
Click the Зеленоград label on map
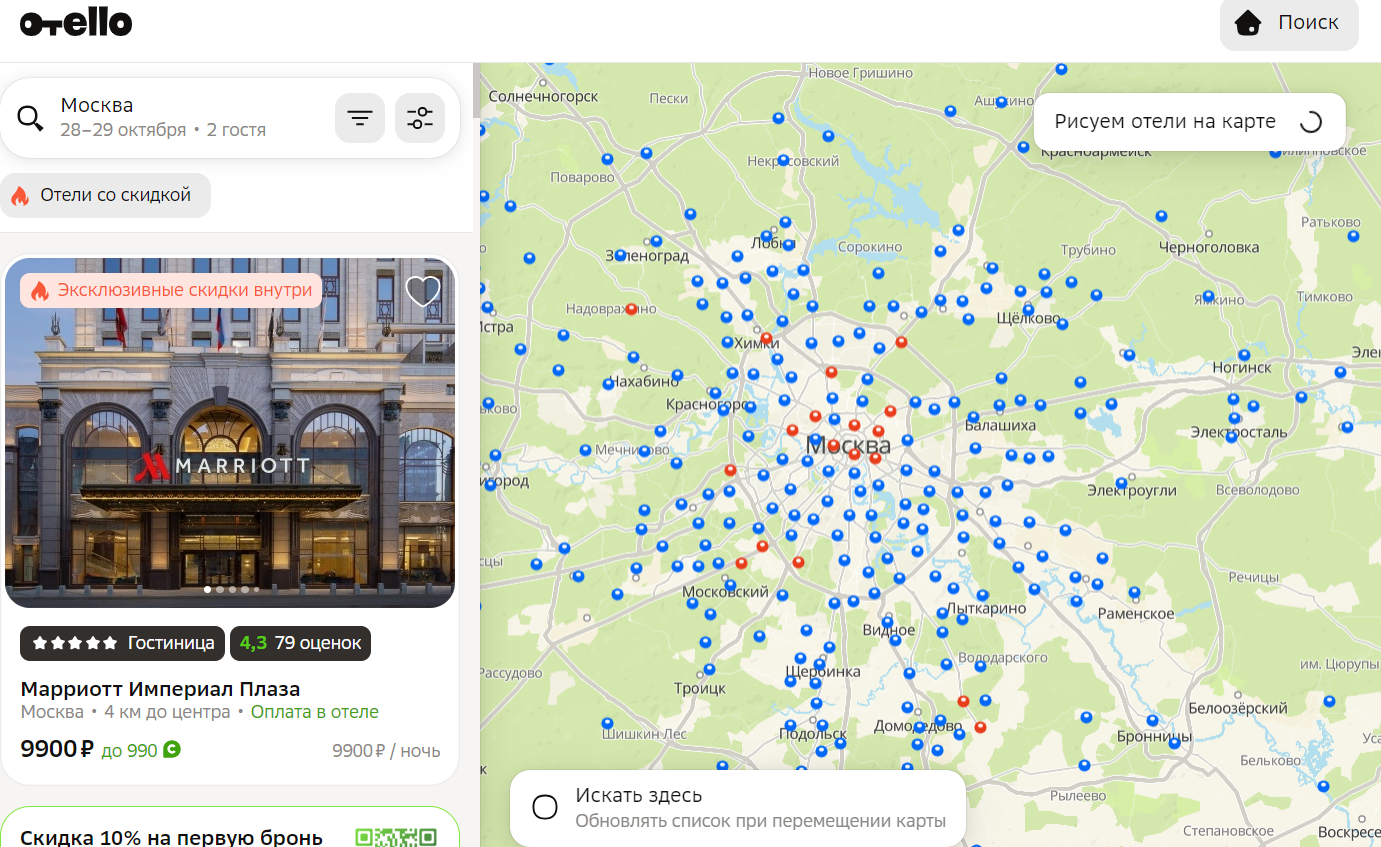pyautogui.click(x=648, y=256)
